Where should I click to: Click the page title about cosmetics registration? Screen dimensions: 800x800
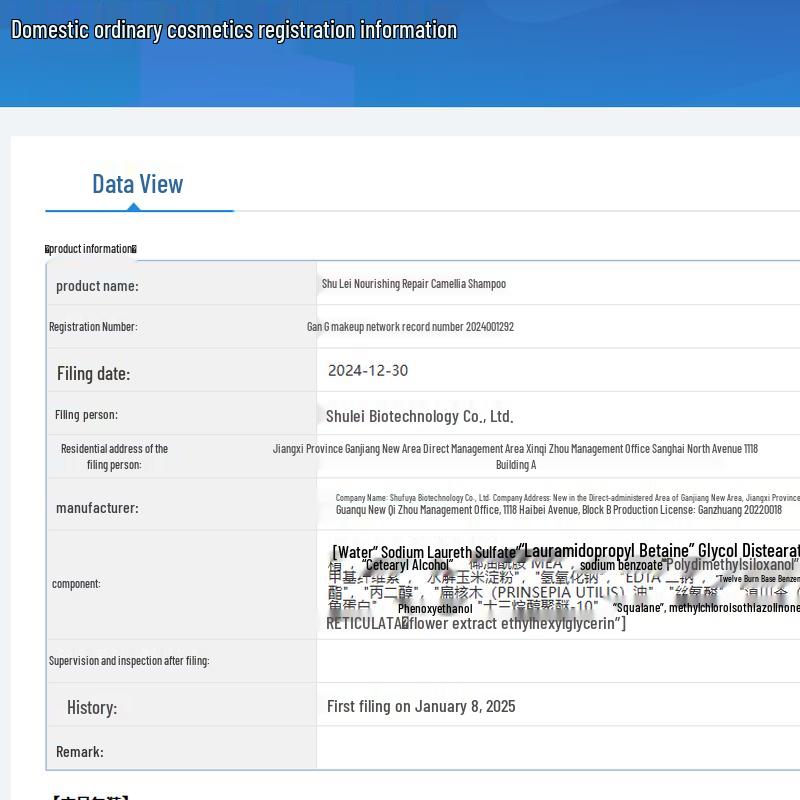point(234,30)
